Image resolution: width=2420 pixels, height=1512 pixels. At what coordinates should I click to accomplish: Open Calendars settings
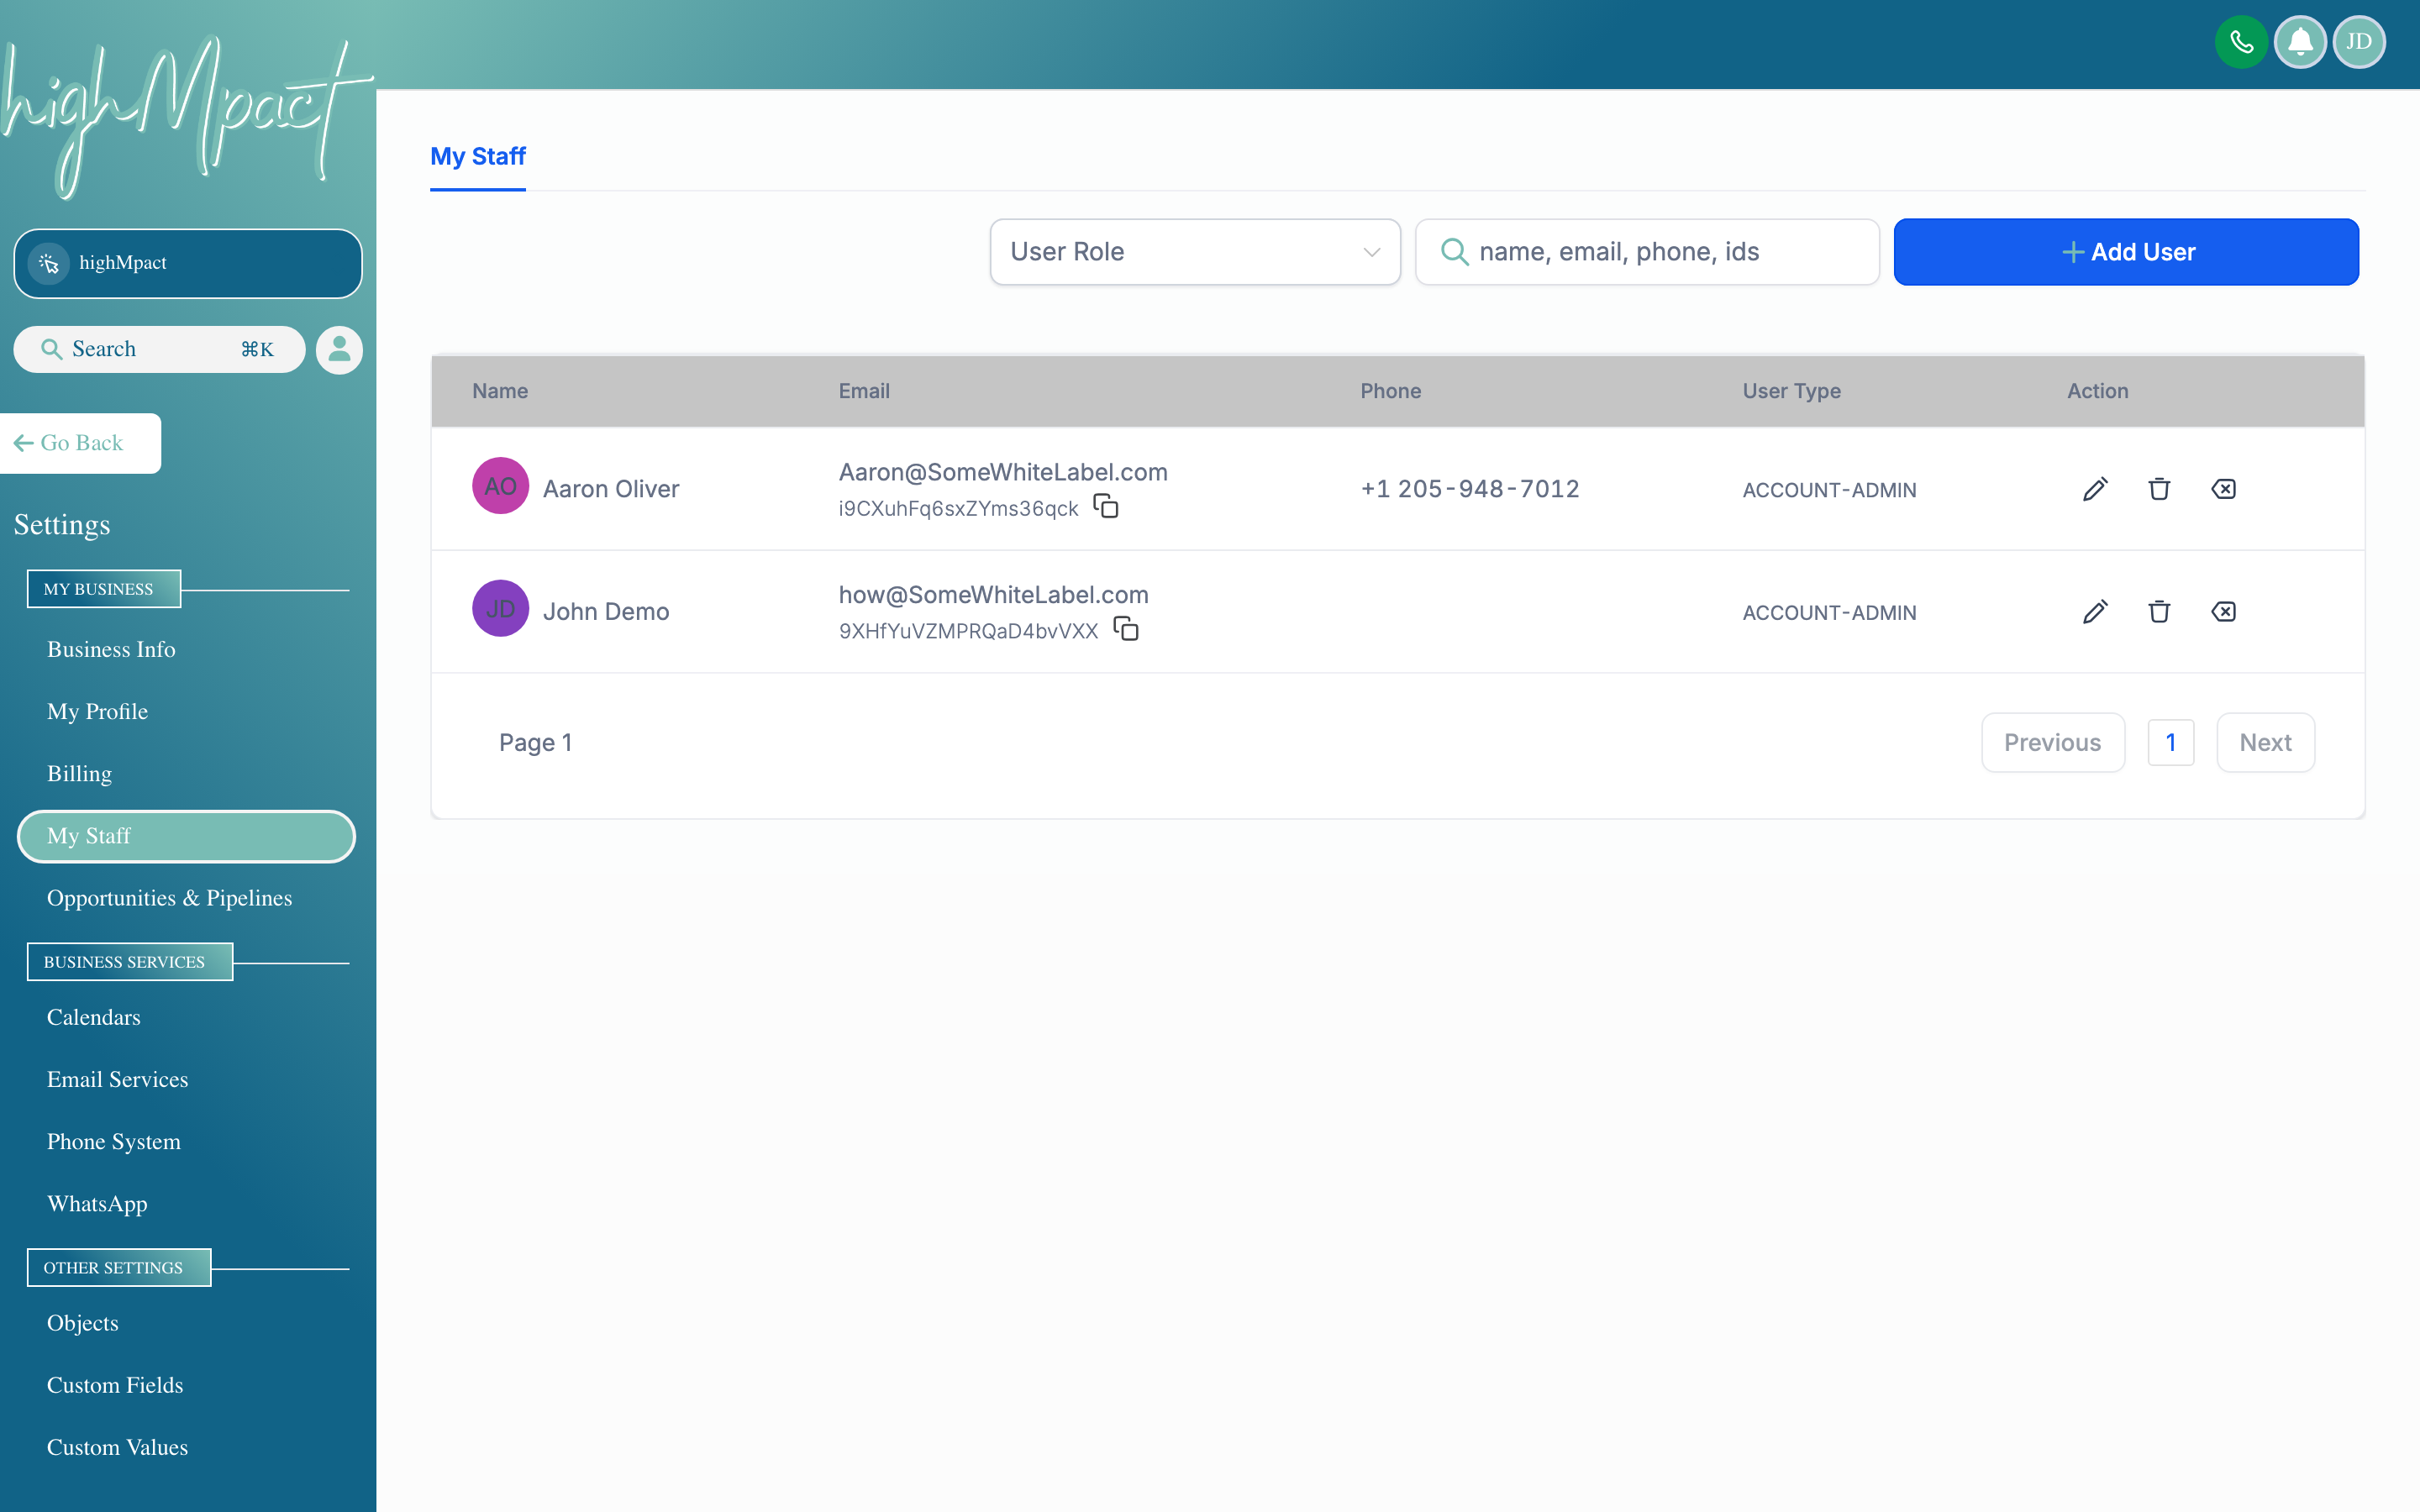pos(94,1017)
